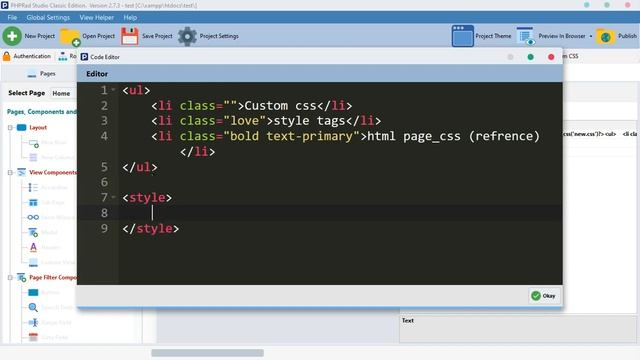Open the Select Page Home dropdown
This screenshot has height=360, width=640.
point(61,93)
